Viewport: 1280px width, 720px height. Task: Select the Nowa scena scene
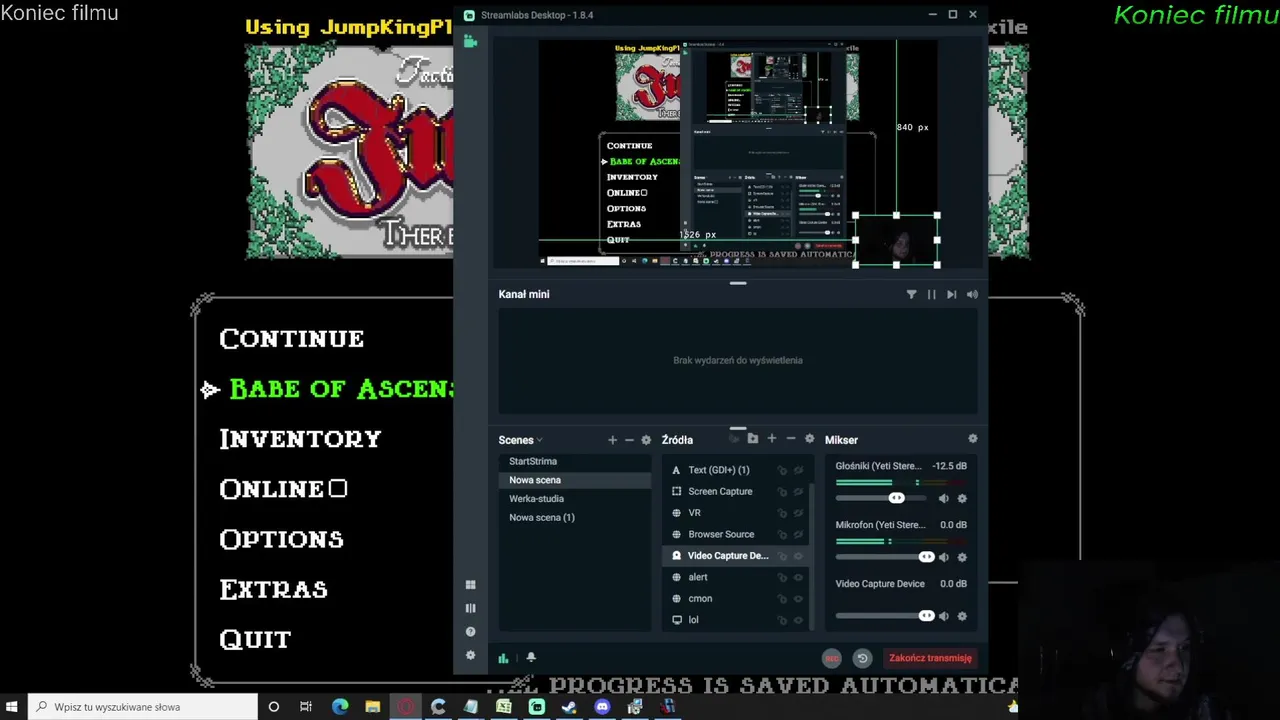point(575,480)
